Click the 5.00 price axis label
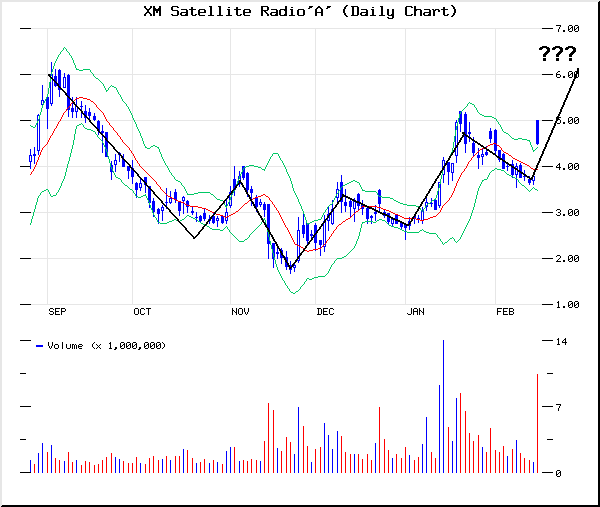Image resolution: width=600 pixels, height=507 pixels. coord(567,121)
